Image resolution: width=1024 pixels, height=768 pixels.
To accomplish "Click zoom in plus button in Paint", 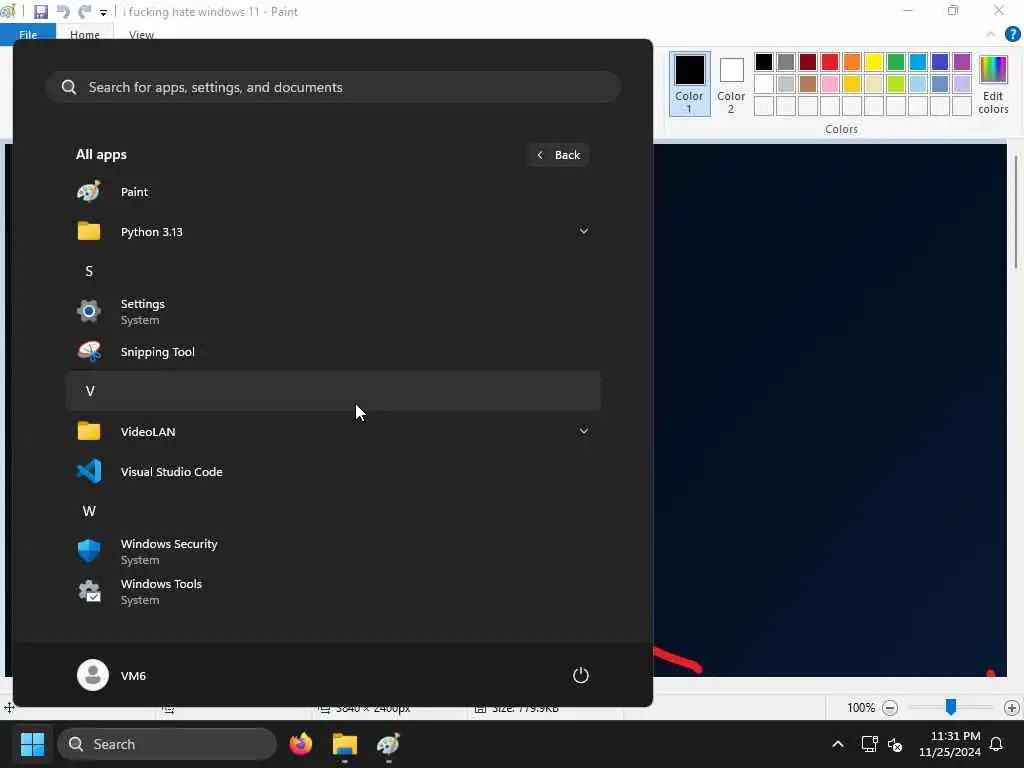I will (x=1012, y=707).
